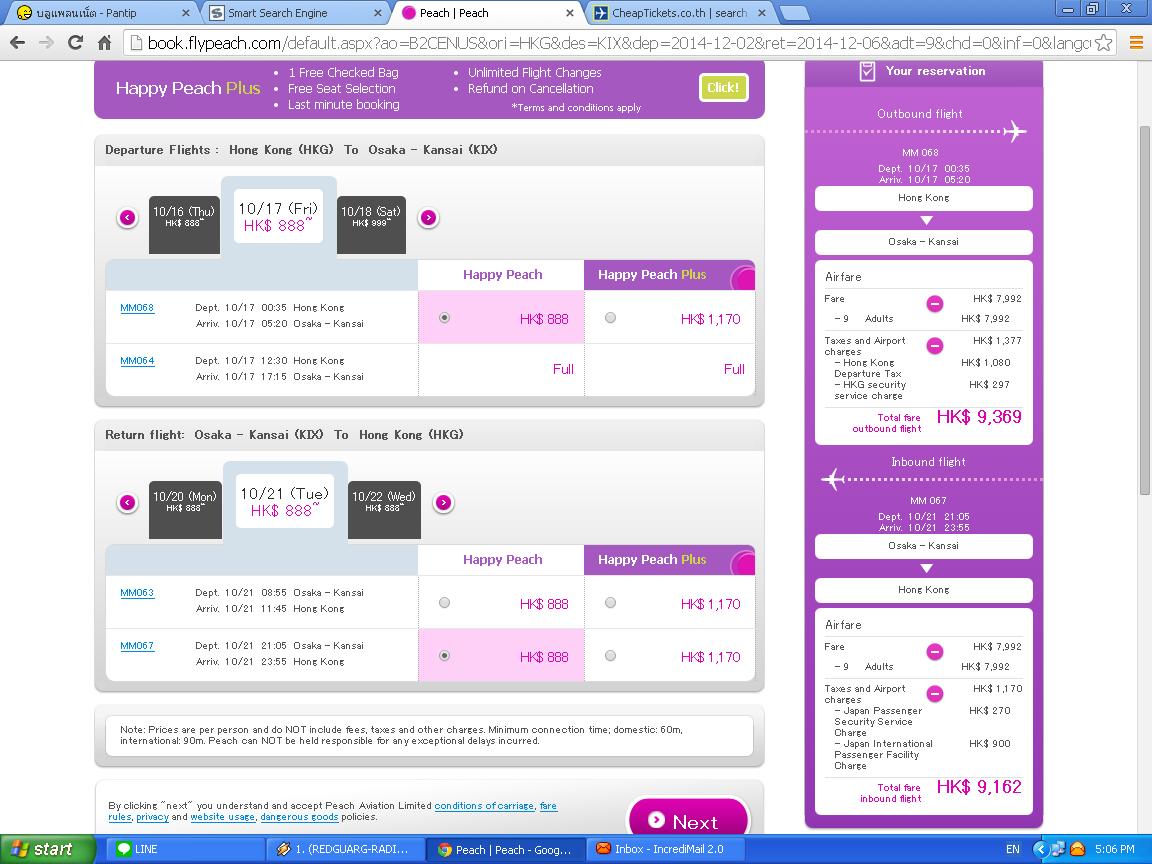
Task: Collapse inbound Taxes and Airport charges
Action: click(x=935, y=694)
